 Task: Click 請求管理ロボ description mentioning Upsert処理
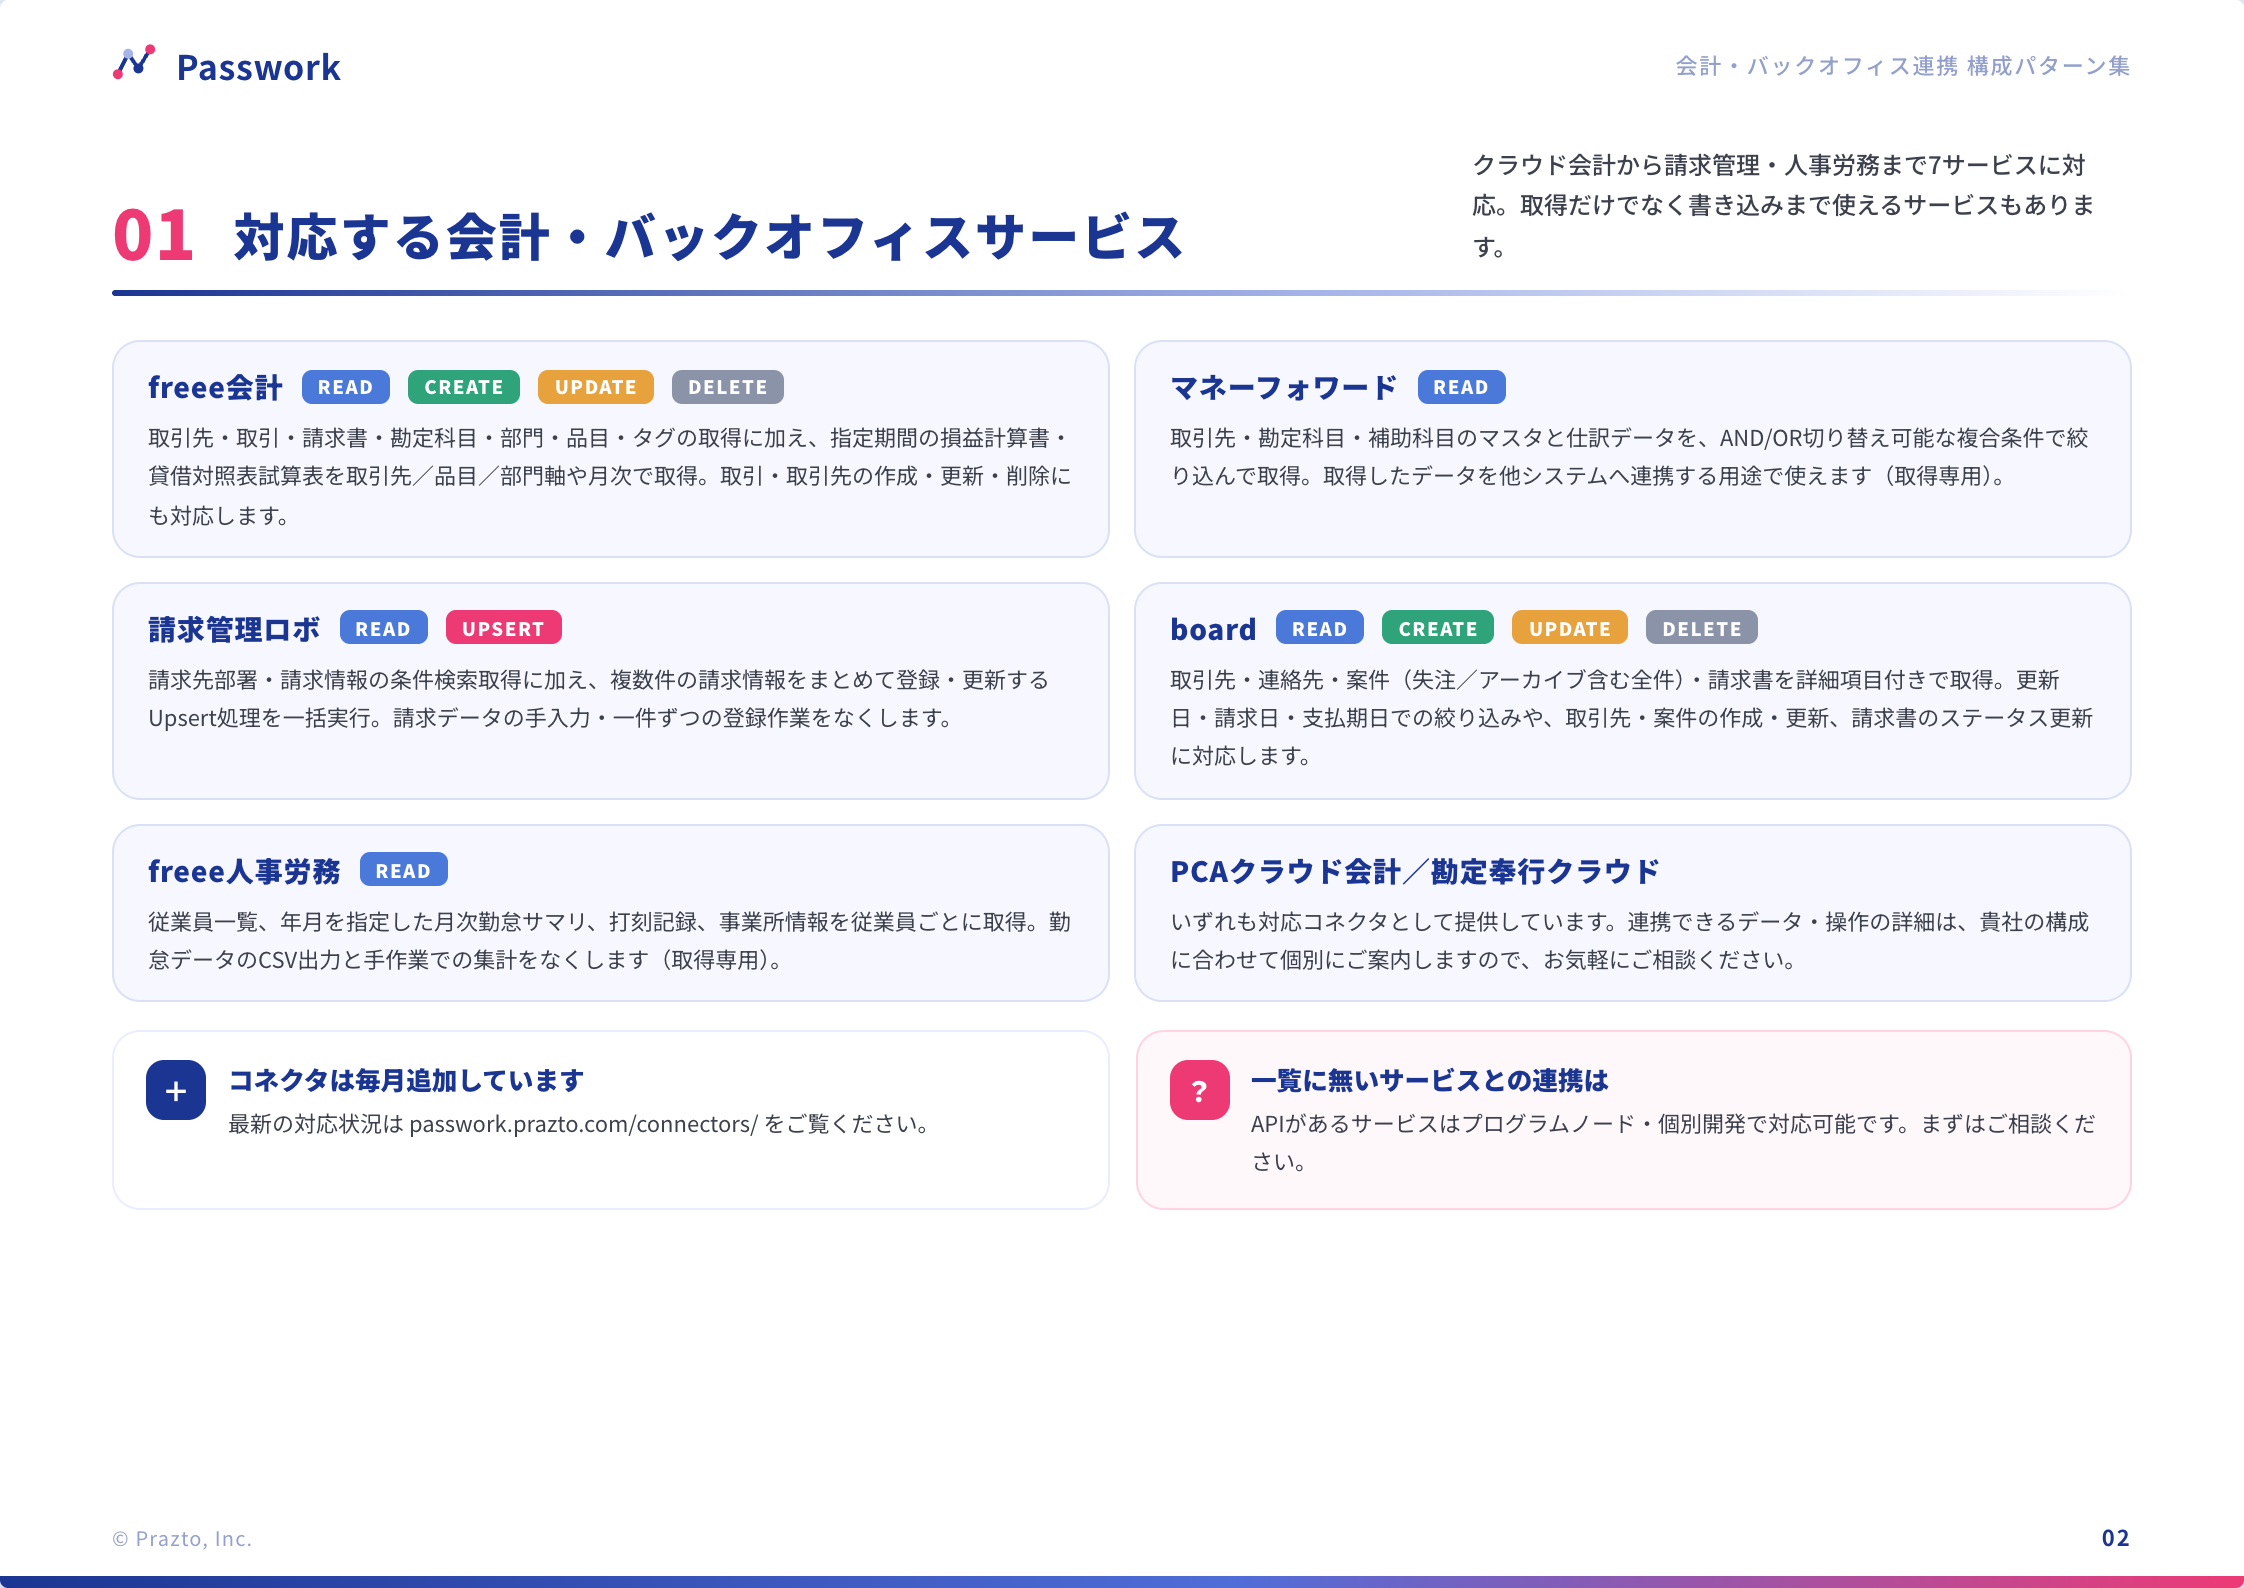point(598,699)
